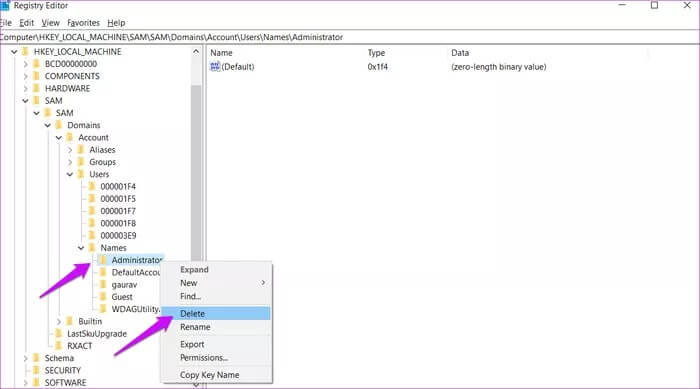Click the zero-length binary value data cell
The height and width of the screenshot is (389, 700).
coord(499,67)
